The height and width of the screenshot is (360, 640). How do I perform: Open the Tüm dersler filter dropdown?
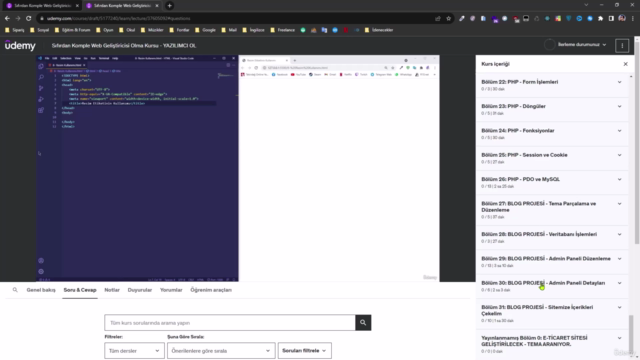coord(134,351)
